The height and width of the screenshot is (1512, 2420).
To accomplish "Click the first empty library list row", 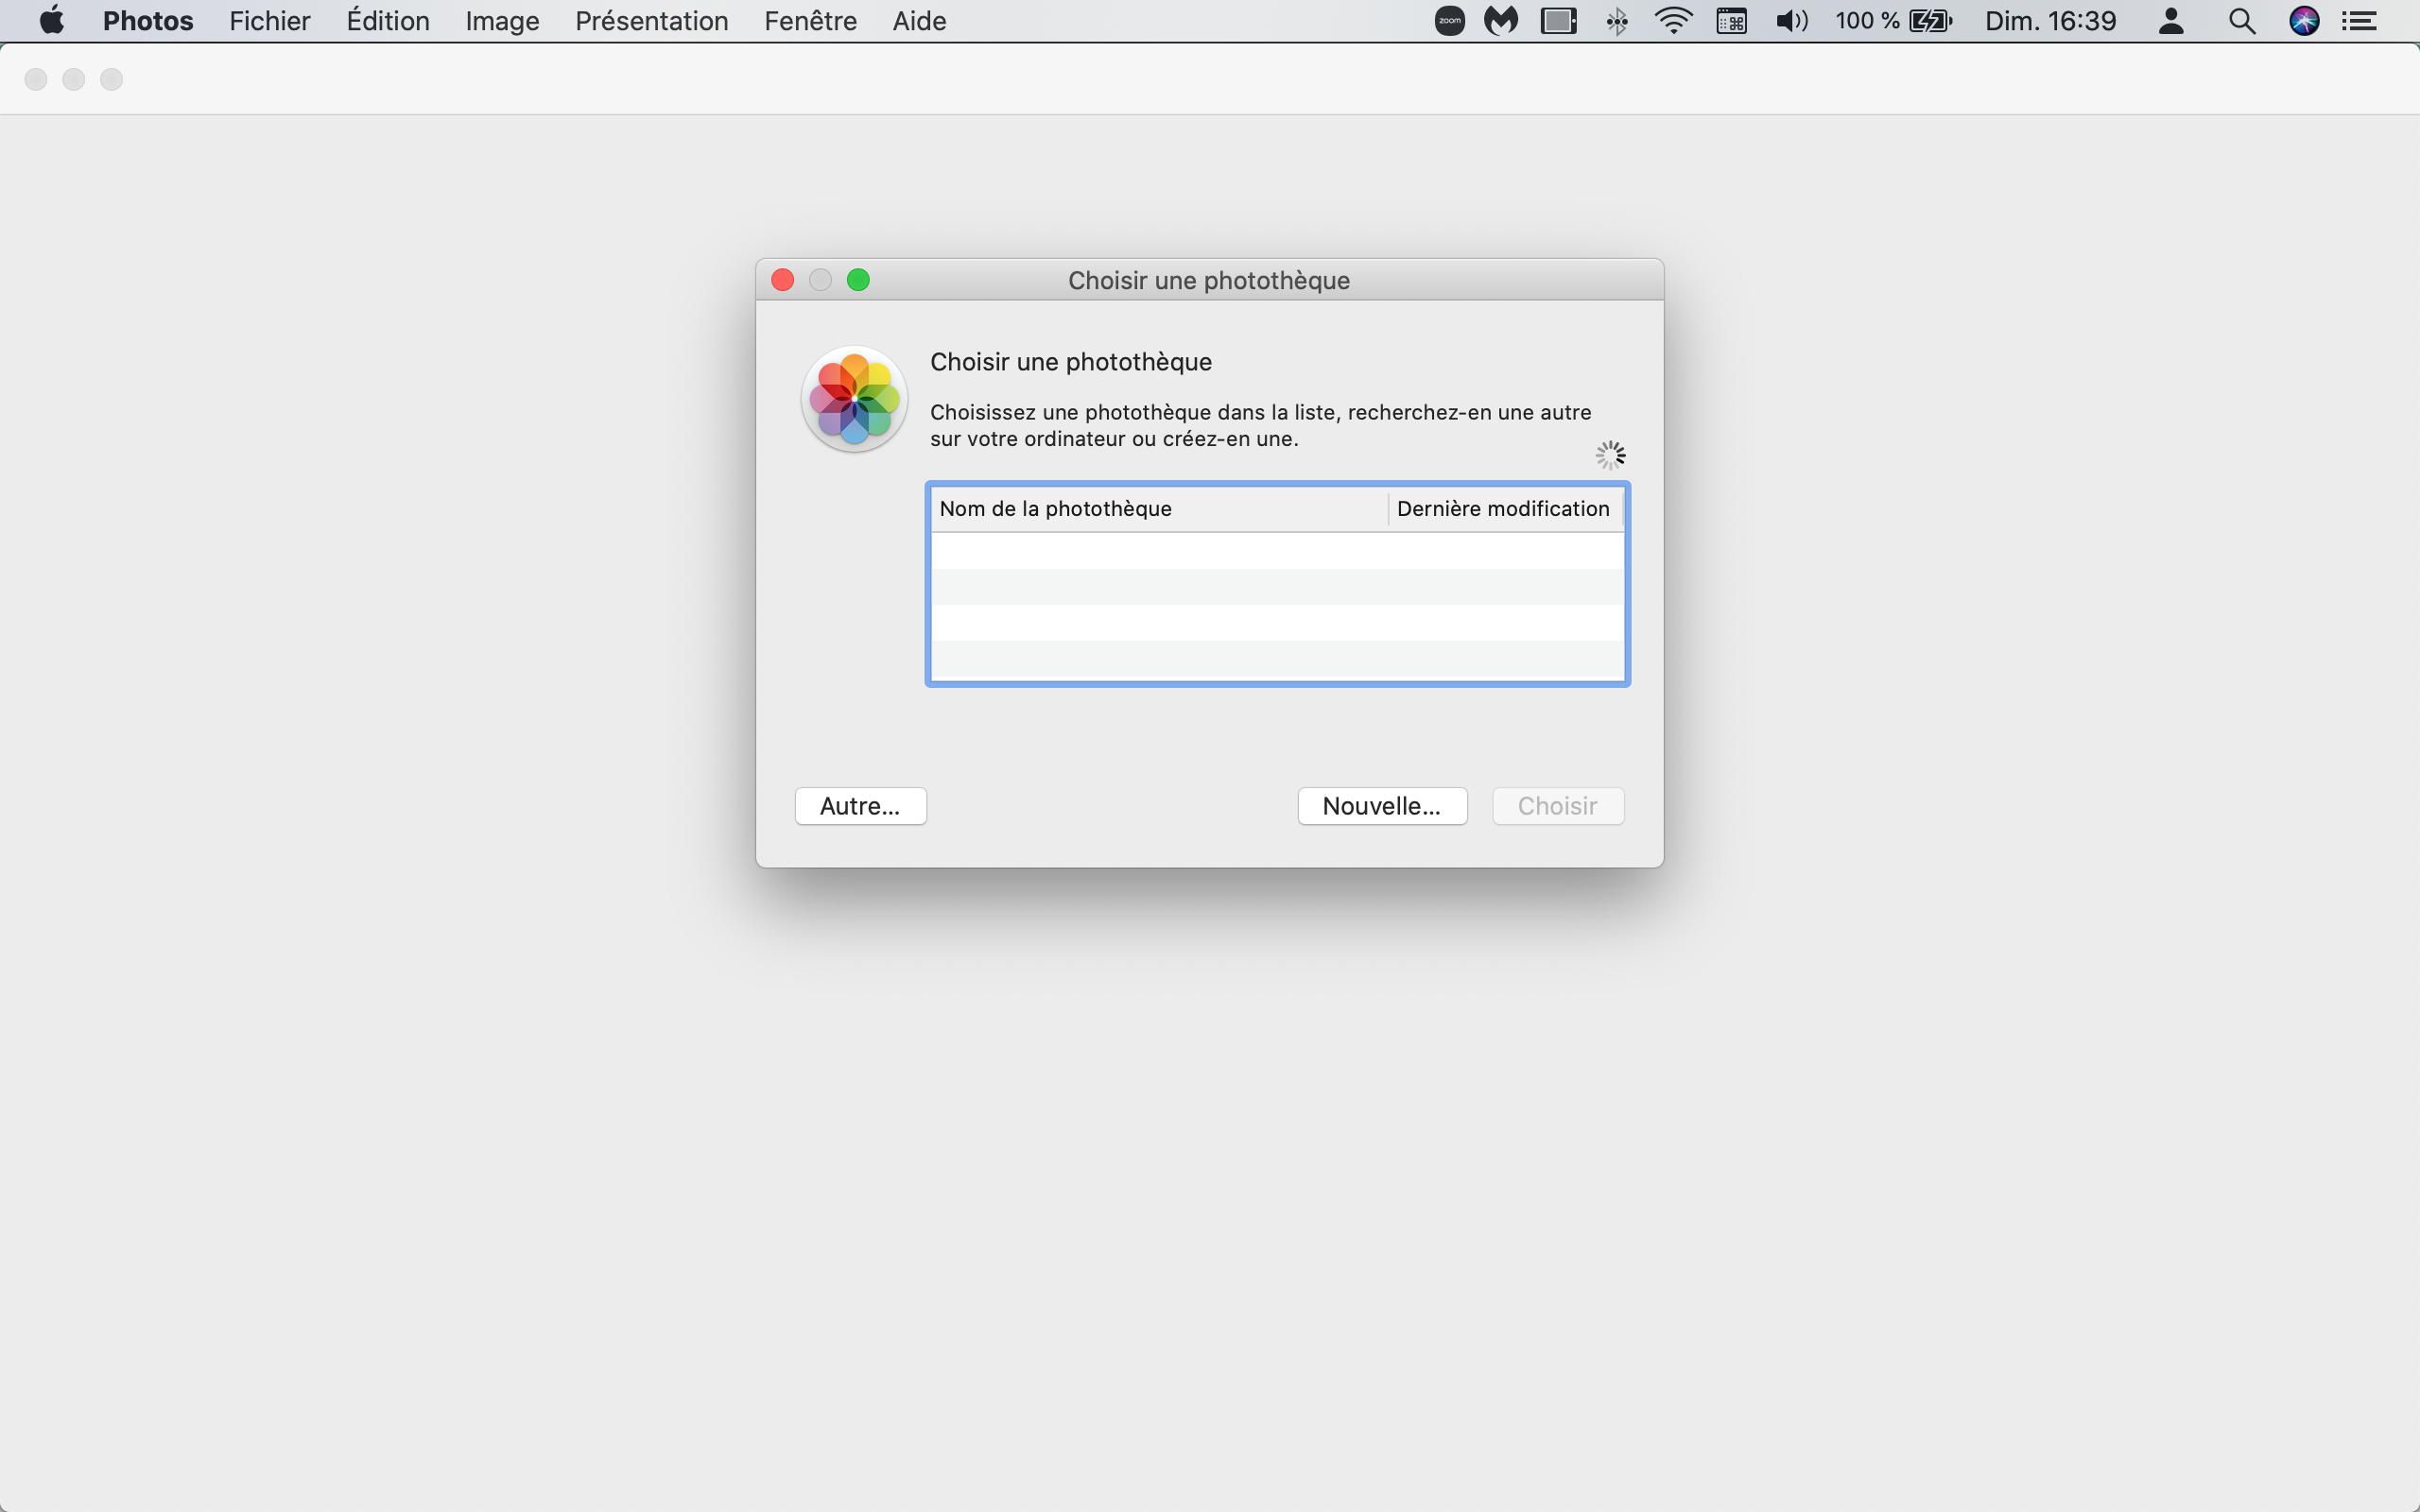I will pyautogui.click(x=1276, y=551).
